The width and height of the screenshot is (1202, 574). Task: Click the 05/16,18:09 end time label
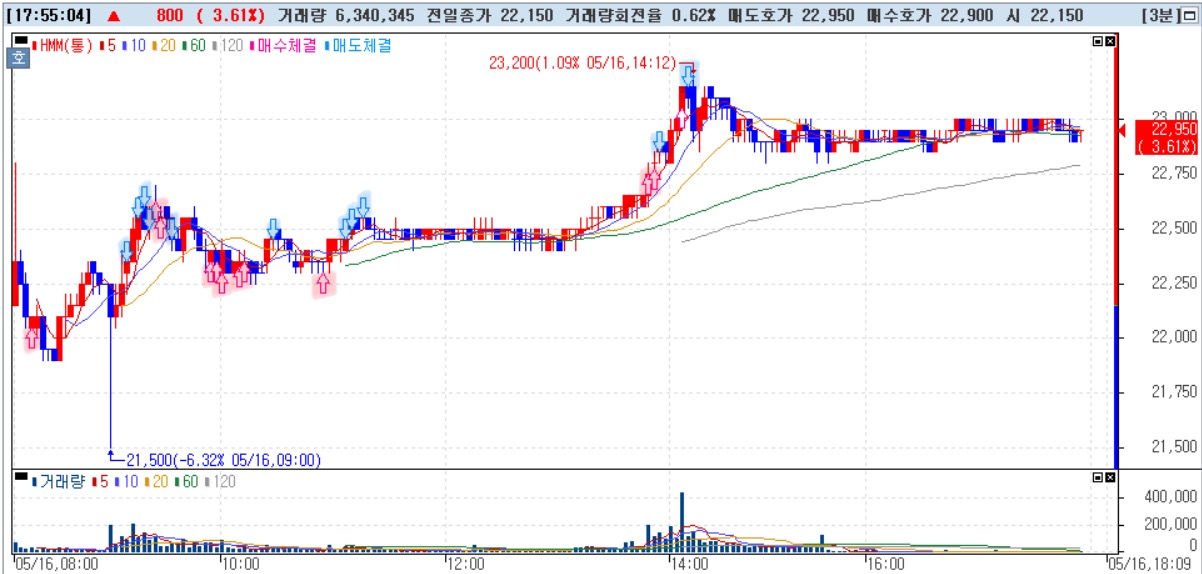pos(1150,564)
